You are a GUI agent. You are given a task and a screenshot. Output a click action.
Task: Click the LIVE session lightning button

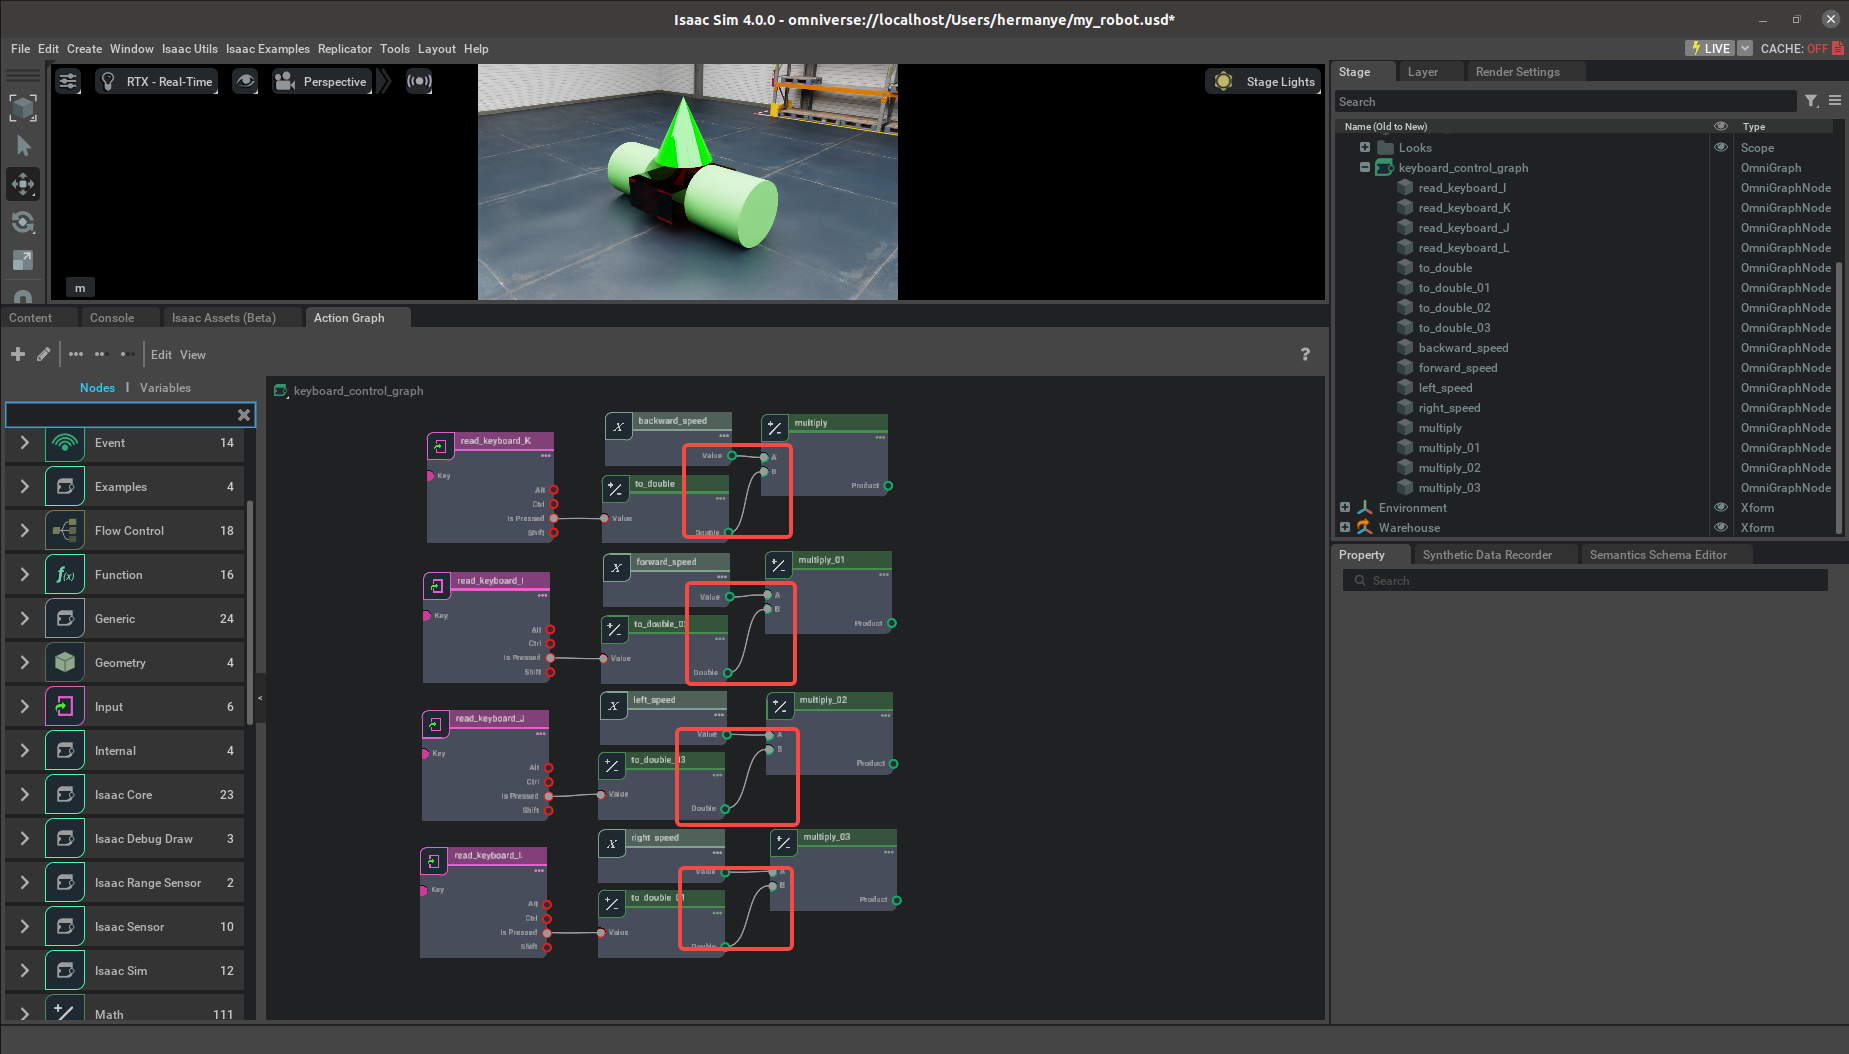click(x=1710, y=48)
